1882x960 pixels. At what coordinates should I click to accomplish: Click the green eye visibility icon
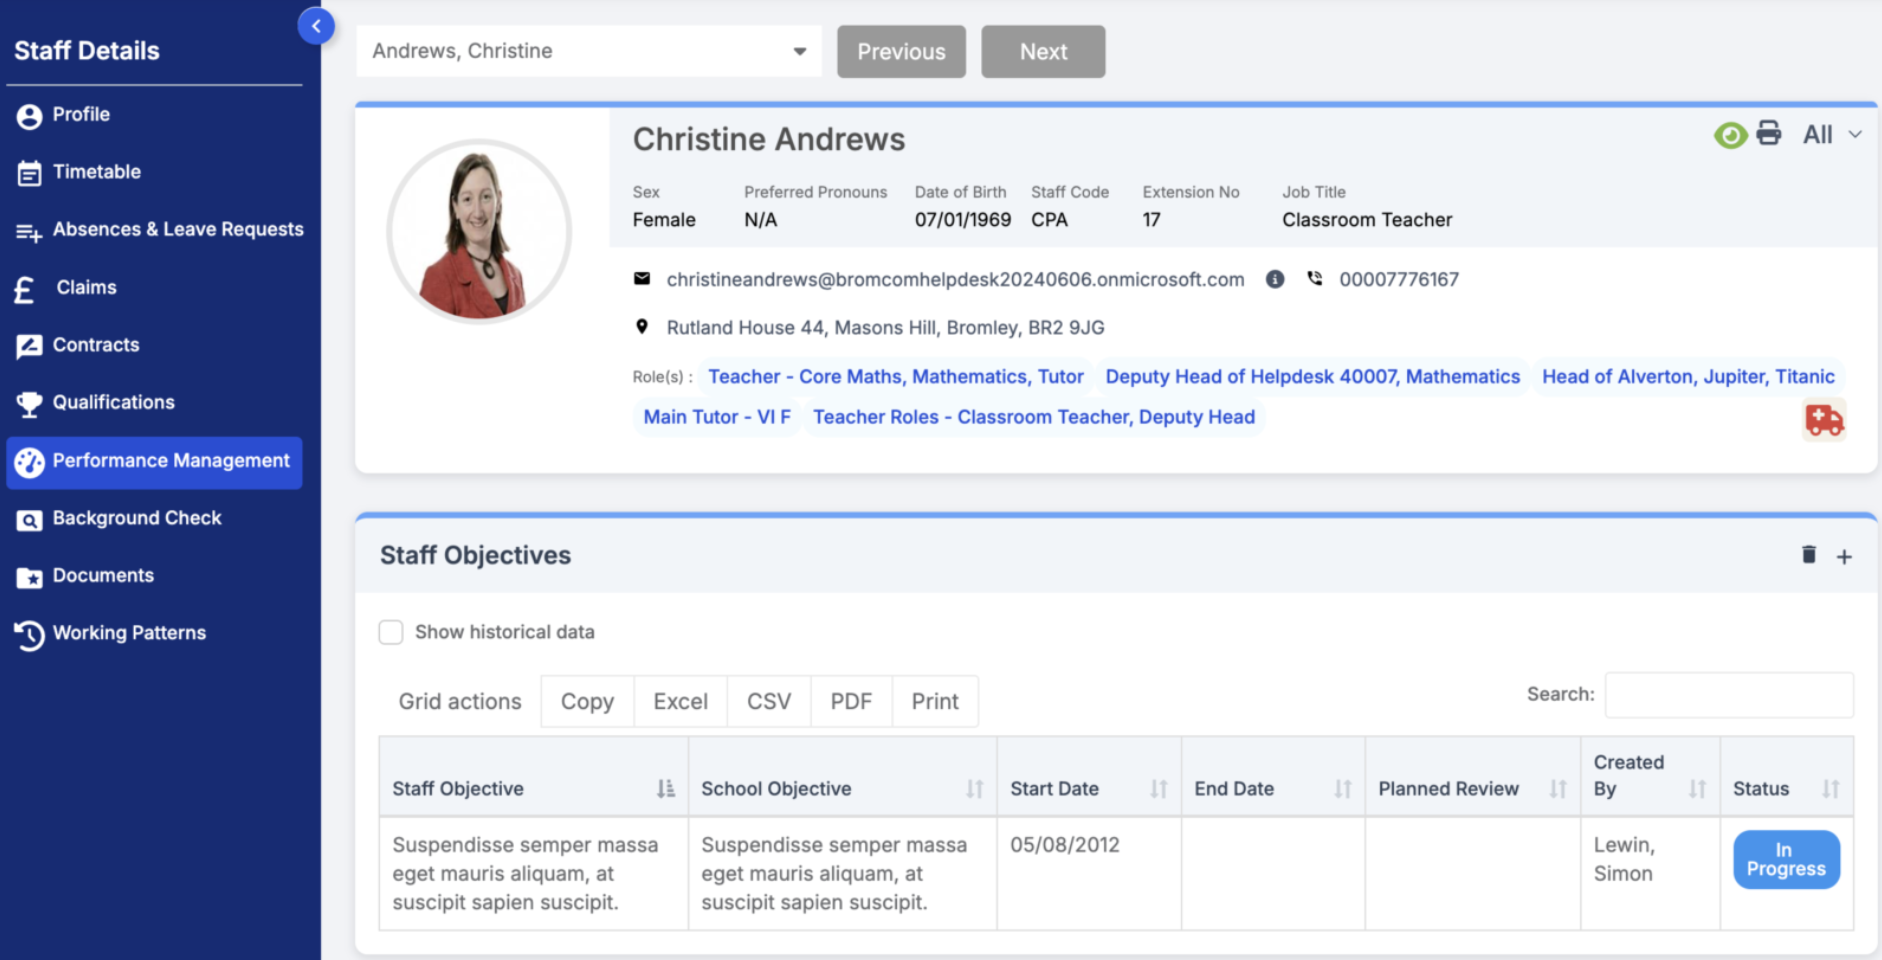[x=1730, y=135]
